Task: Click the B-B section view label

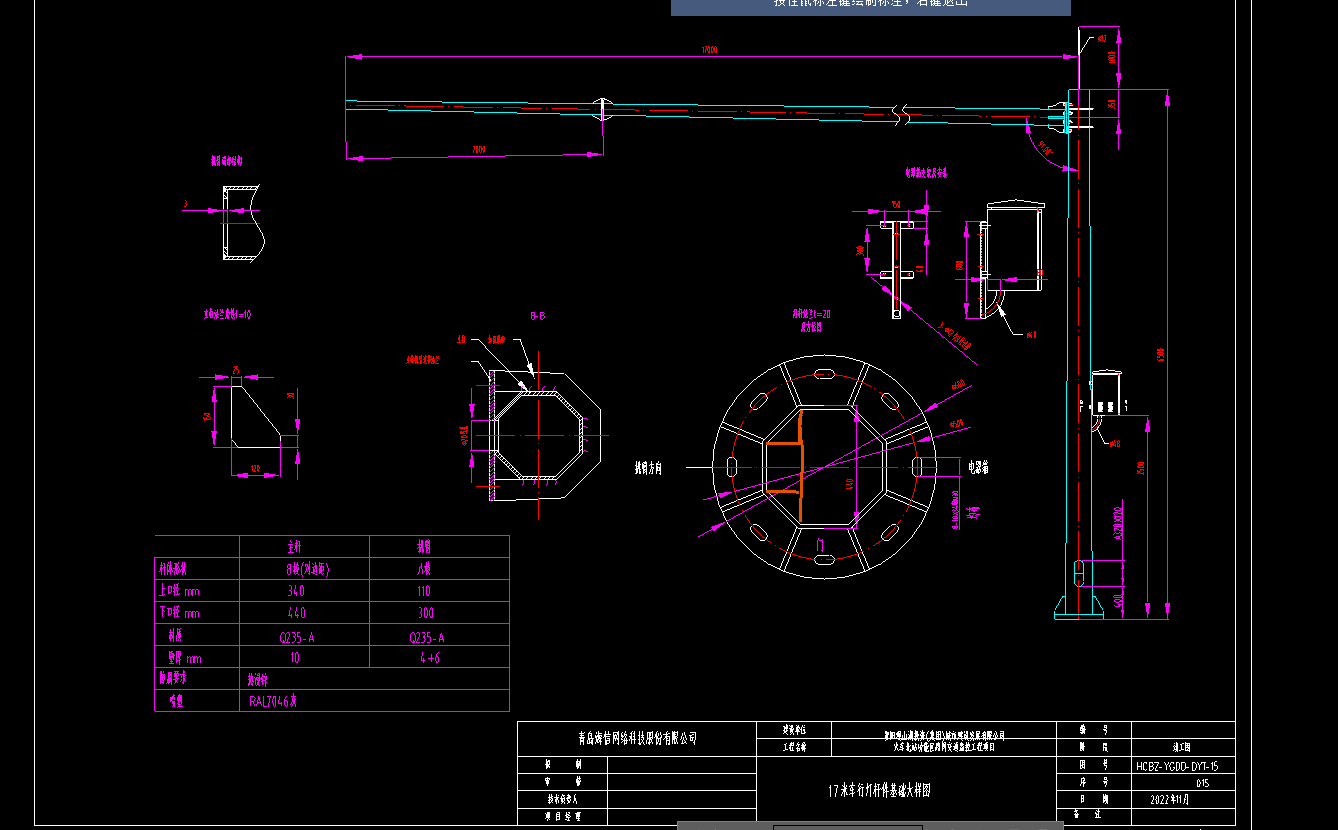Action: pyautogui.click(x=536, y=316)
